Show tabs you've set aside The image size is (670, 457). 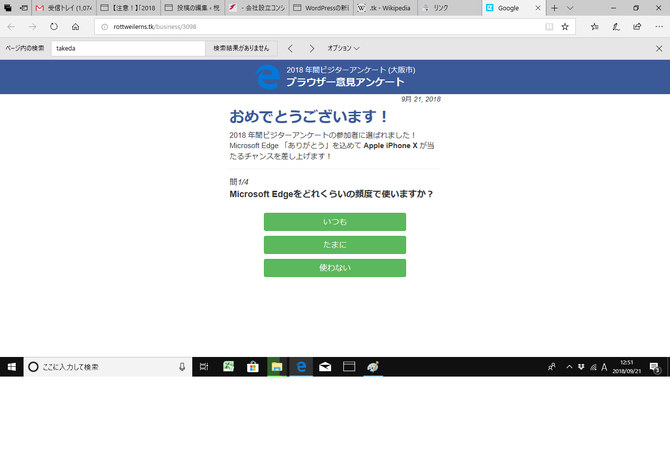(x=8, y=8)
